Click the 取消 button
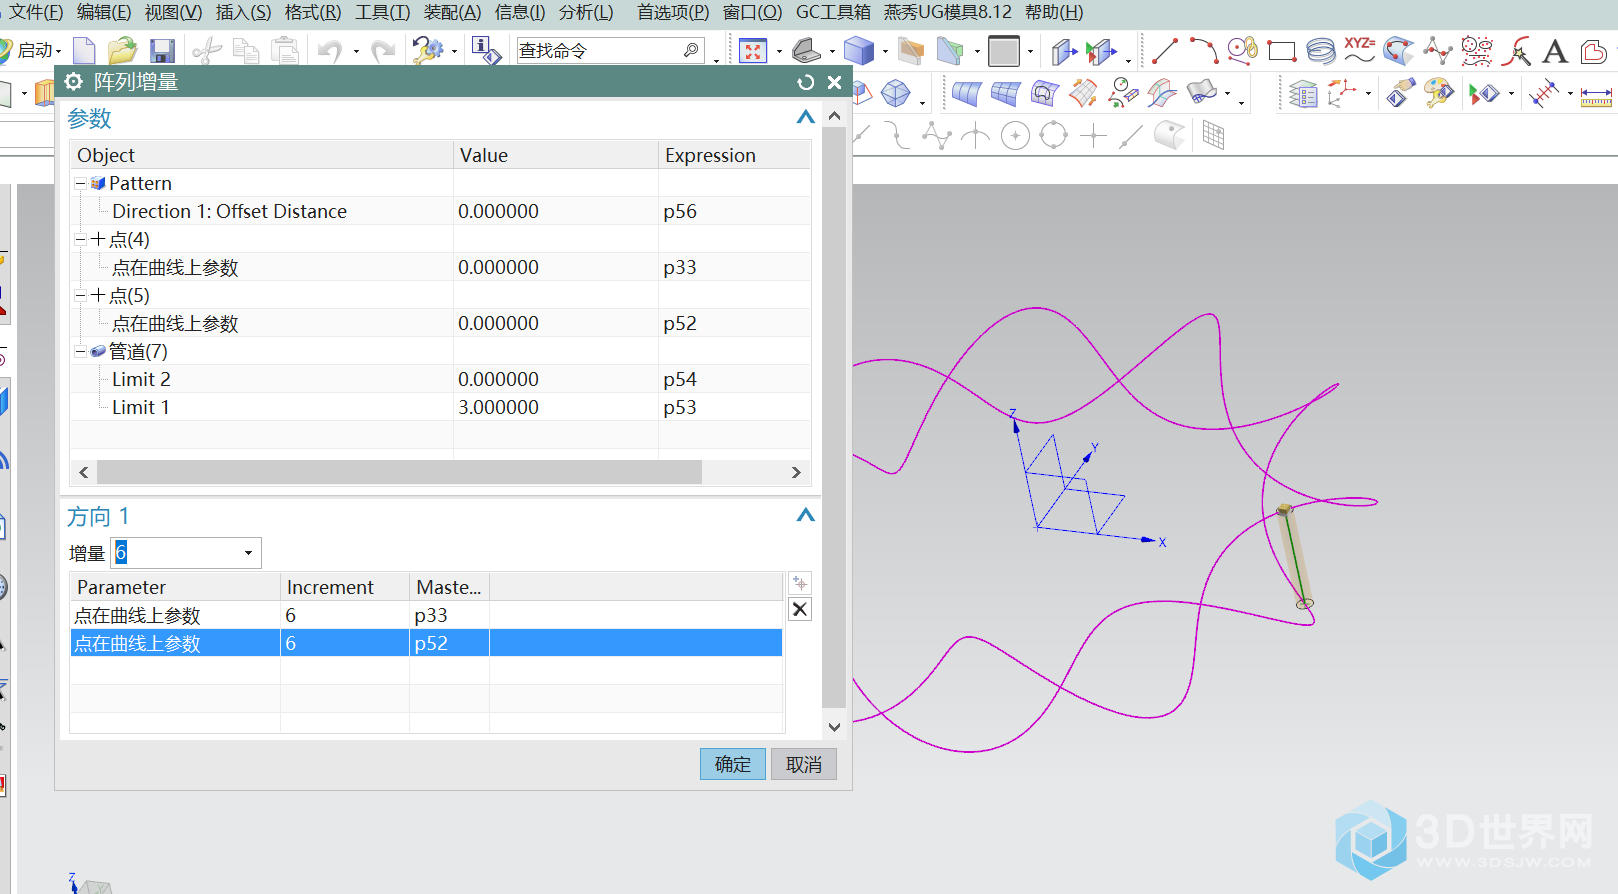 click(804, 764)
